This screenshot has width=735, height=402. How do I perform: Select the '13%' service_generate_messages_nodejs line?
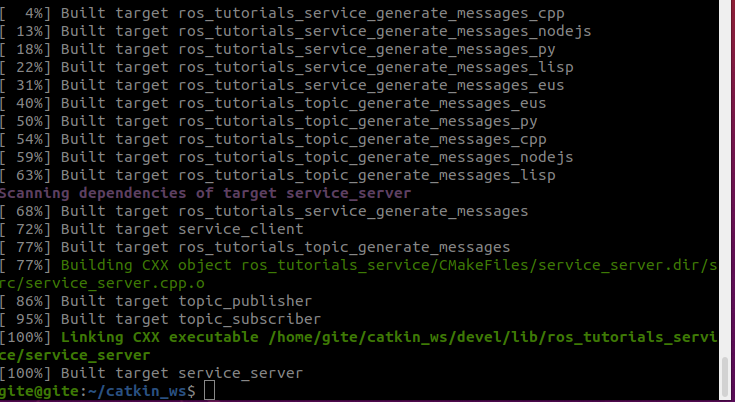295,31
